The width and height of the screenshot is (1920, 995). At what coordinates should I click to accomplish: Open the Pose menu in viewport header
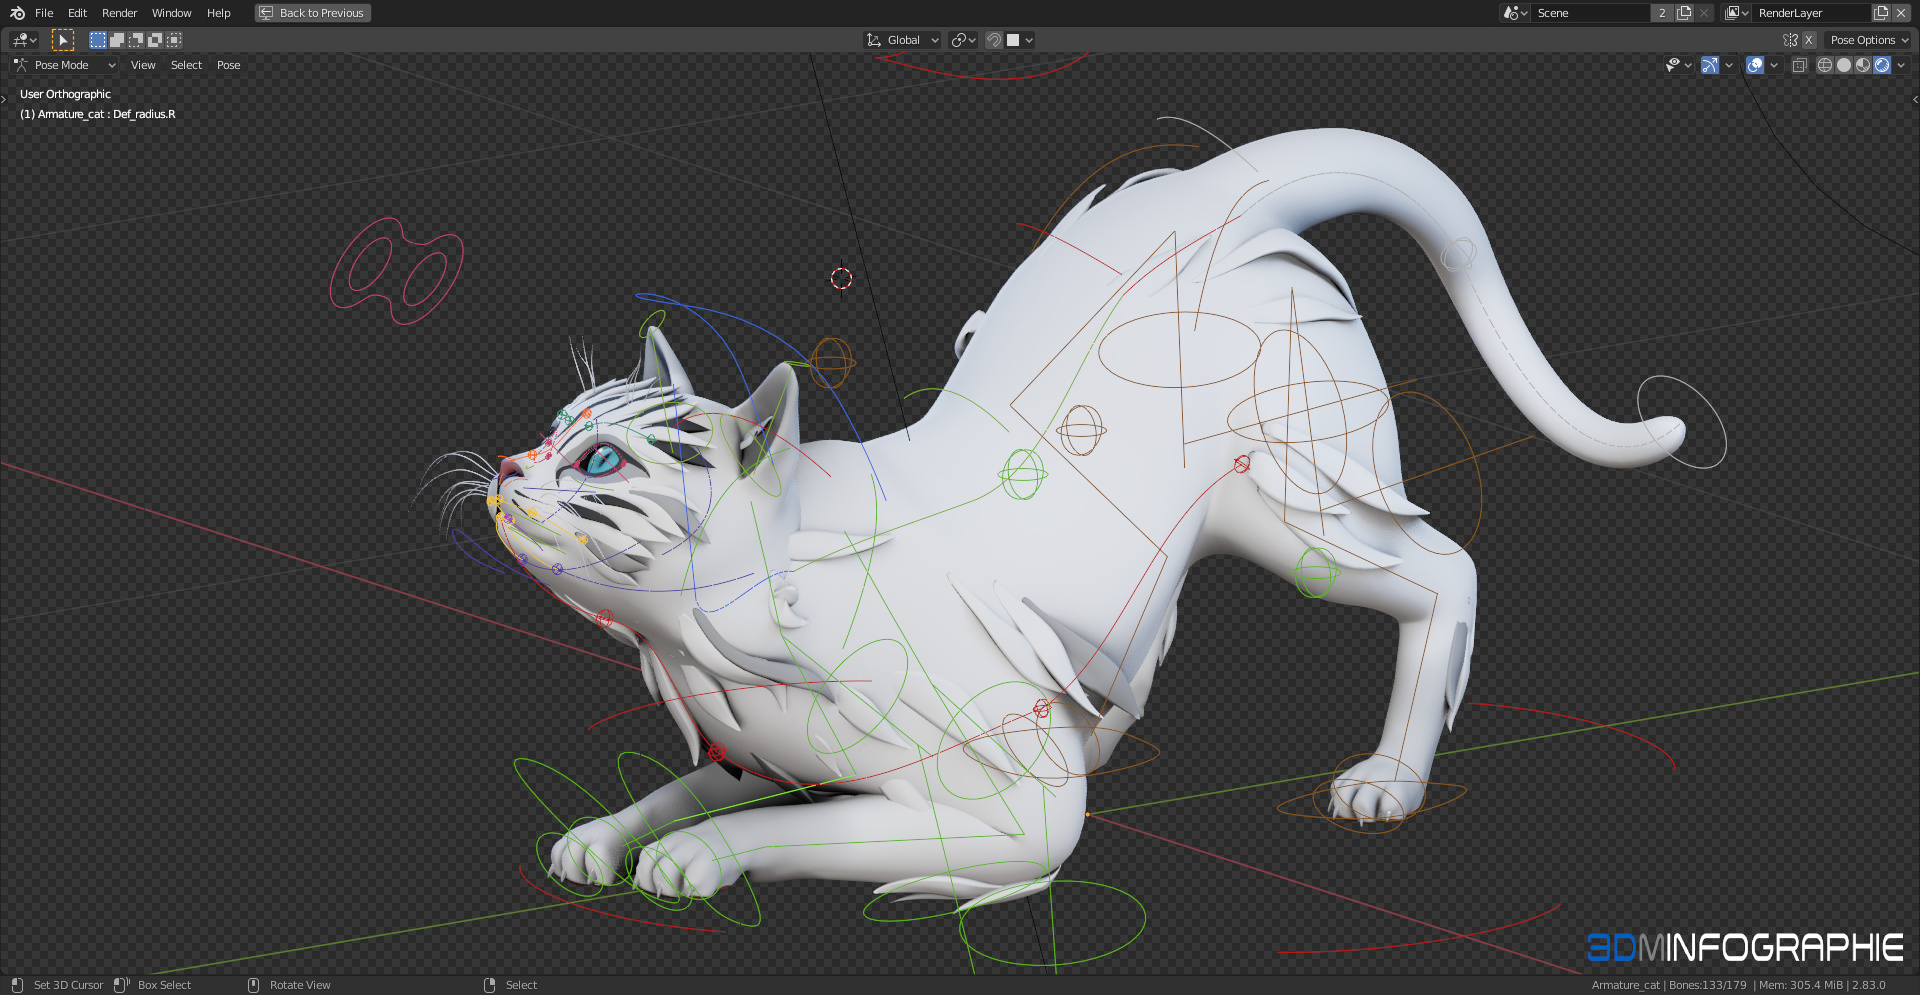point(228,65)
